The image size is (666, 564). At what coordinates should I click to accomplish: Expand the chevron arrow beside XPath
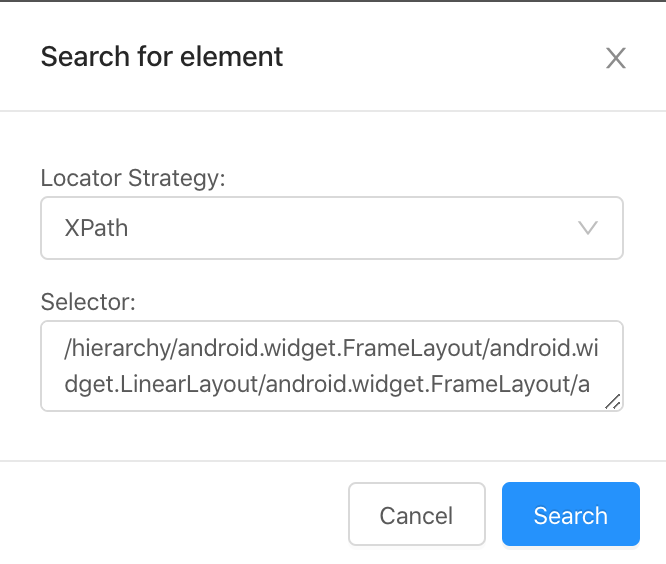588,228
